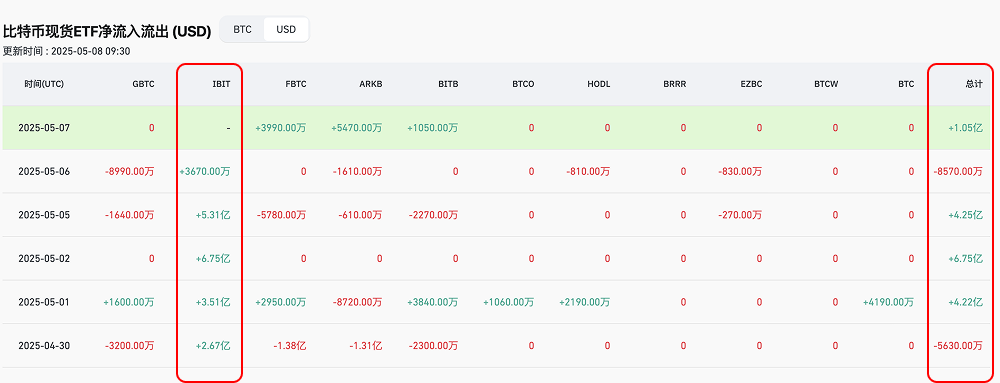Click the +1600.00万 GBTC value
Image resolution: width=1000 pixels, height=383 pixels.
[129, 303]
